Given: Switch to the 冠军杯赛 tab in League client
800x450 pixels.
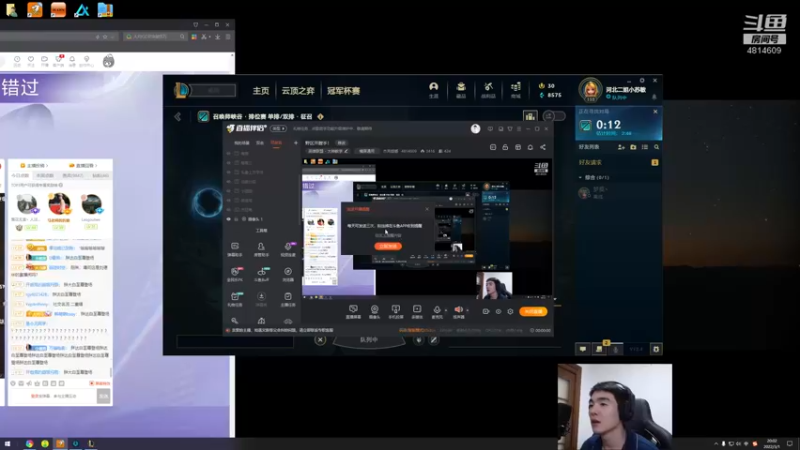Looking at the screenshot, I should (343, 91).
